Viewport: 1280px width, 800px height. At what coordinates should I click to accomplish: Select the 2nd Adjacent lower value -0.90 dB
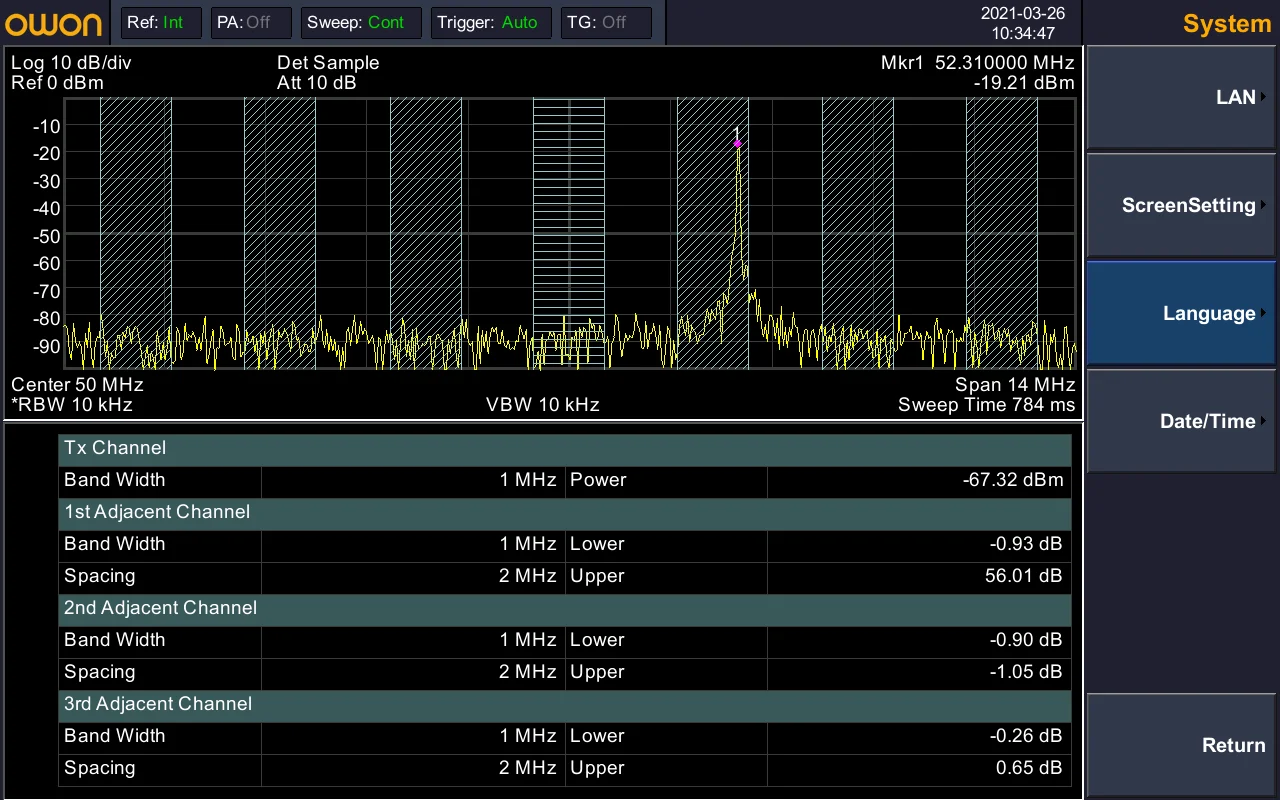pos(1024,640)
